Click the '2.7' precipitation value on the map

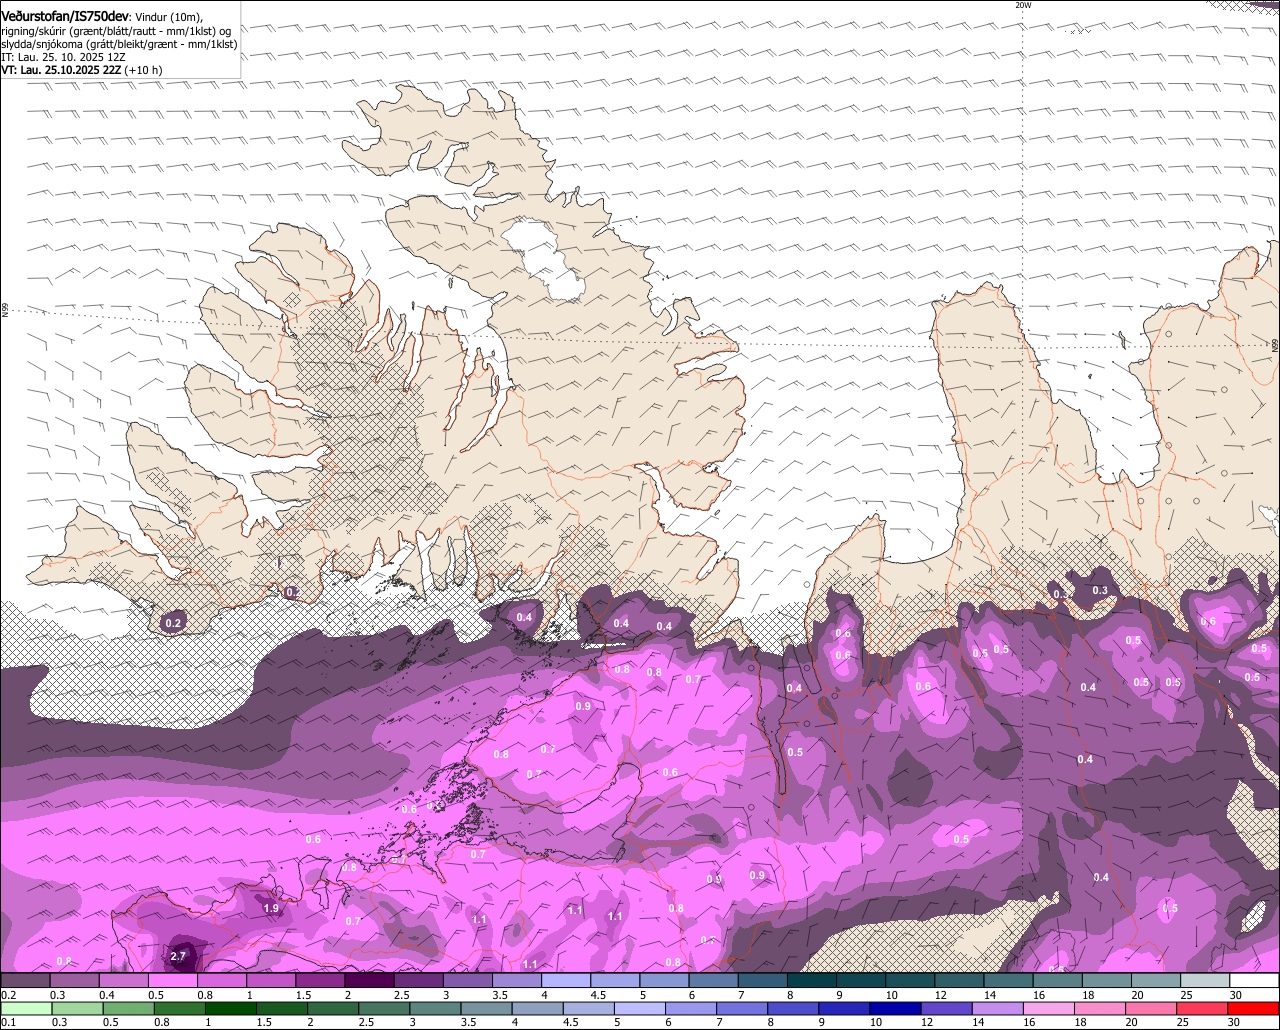click(178, 957)
